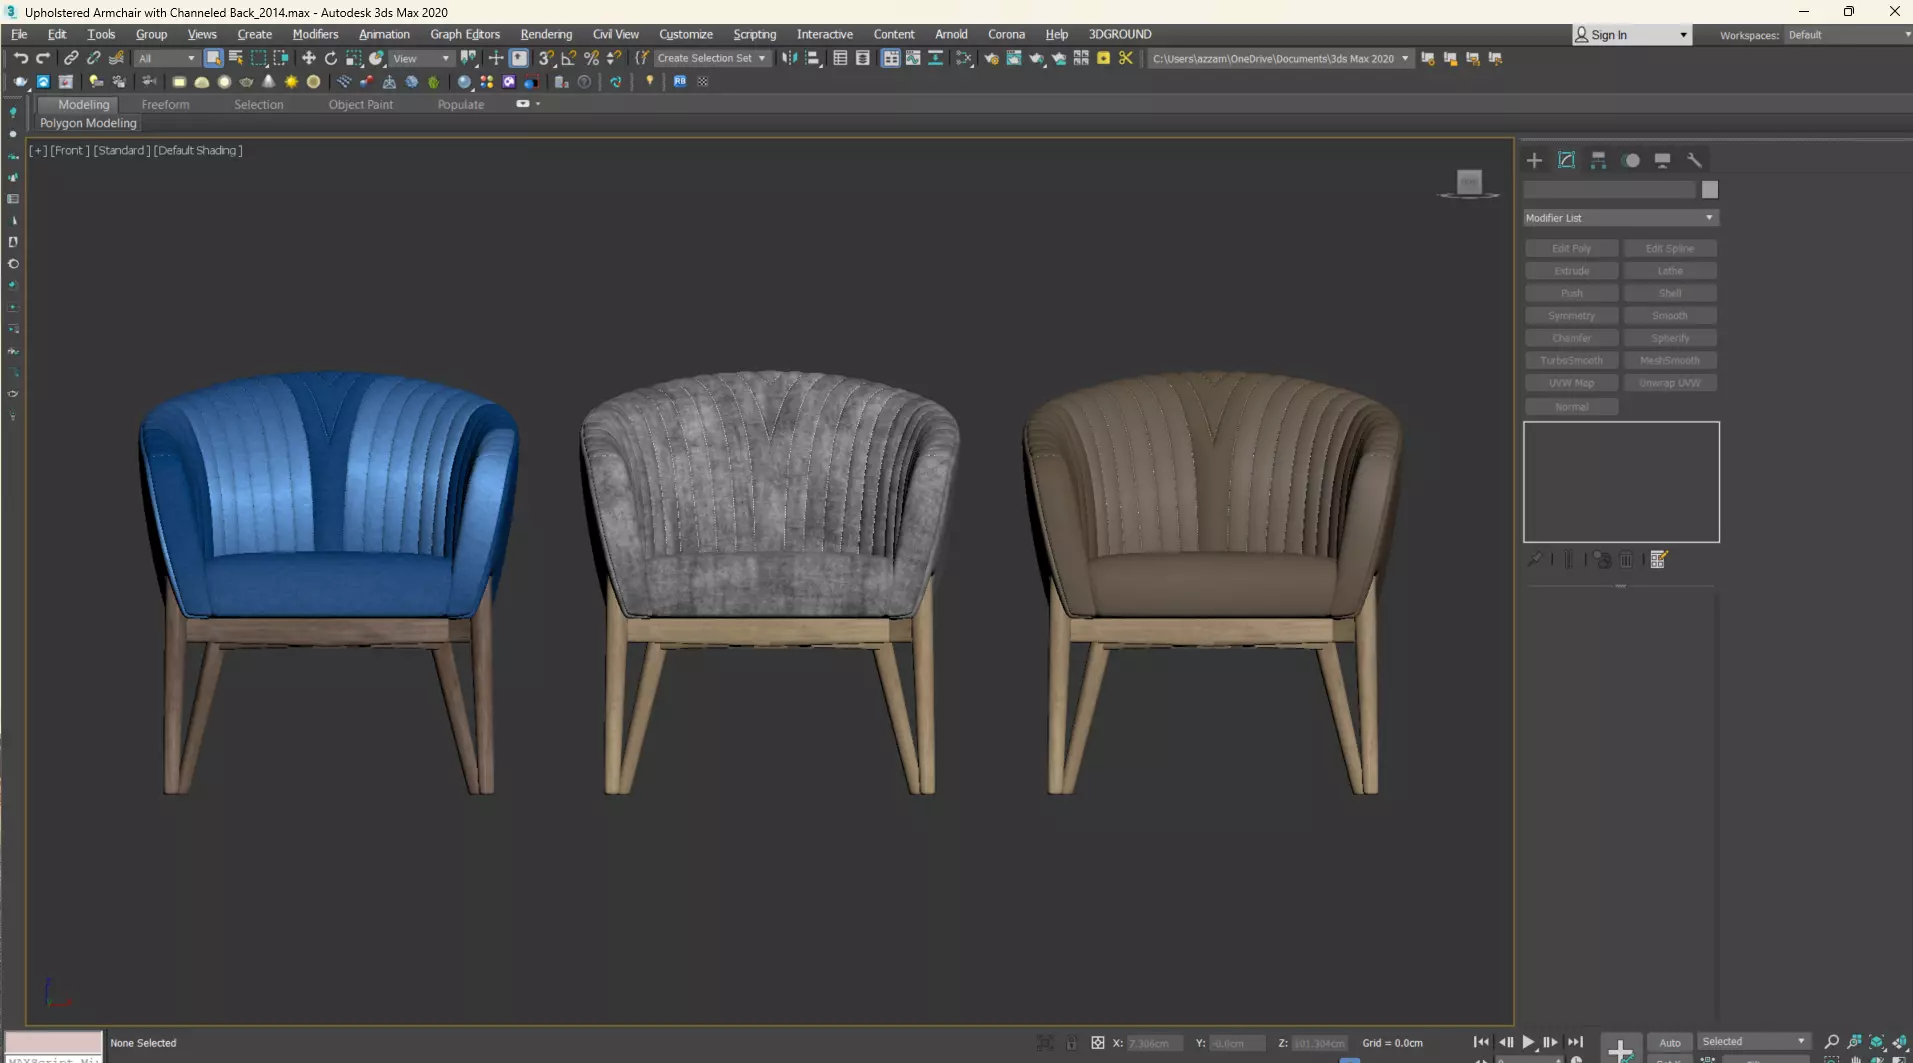This screenshot has height=1063, width=1913.
Task: Toggle the 3D Snaps icon
Action: (x=546, y=58)
